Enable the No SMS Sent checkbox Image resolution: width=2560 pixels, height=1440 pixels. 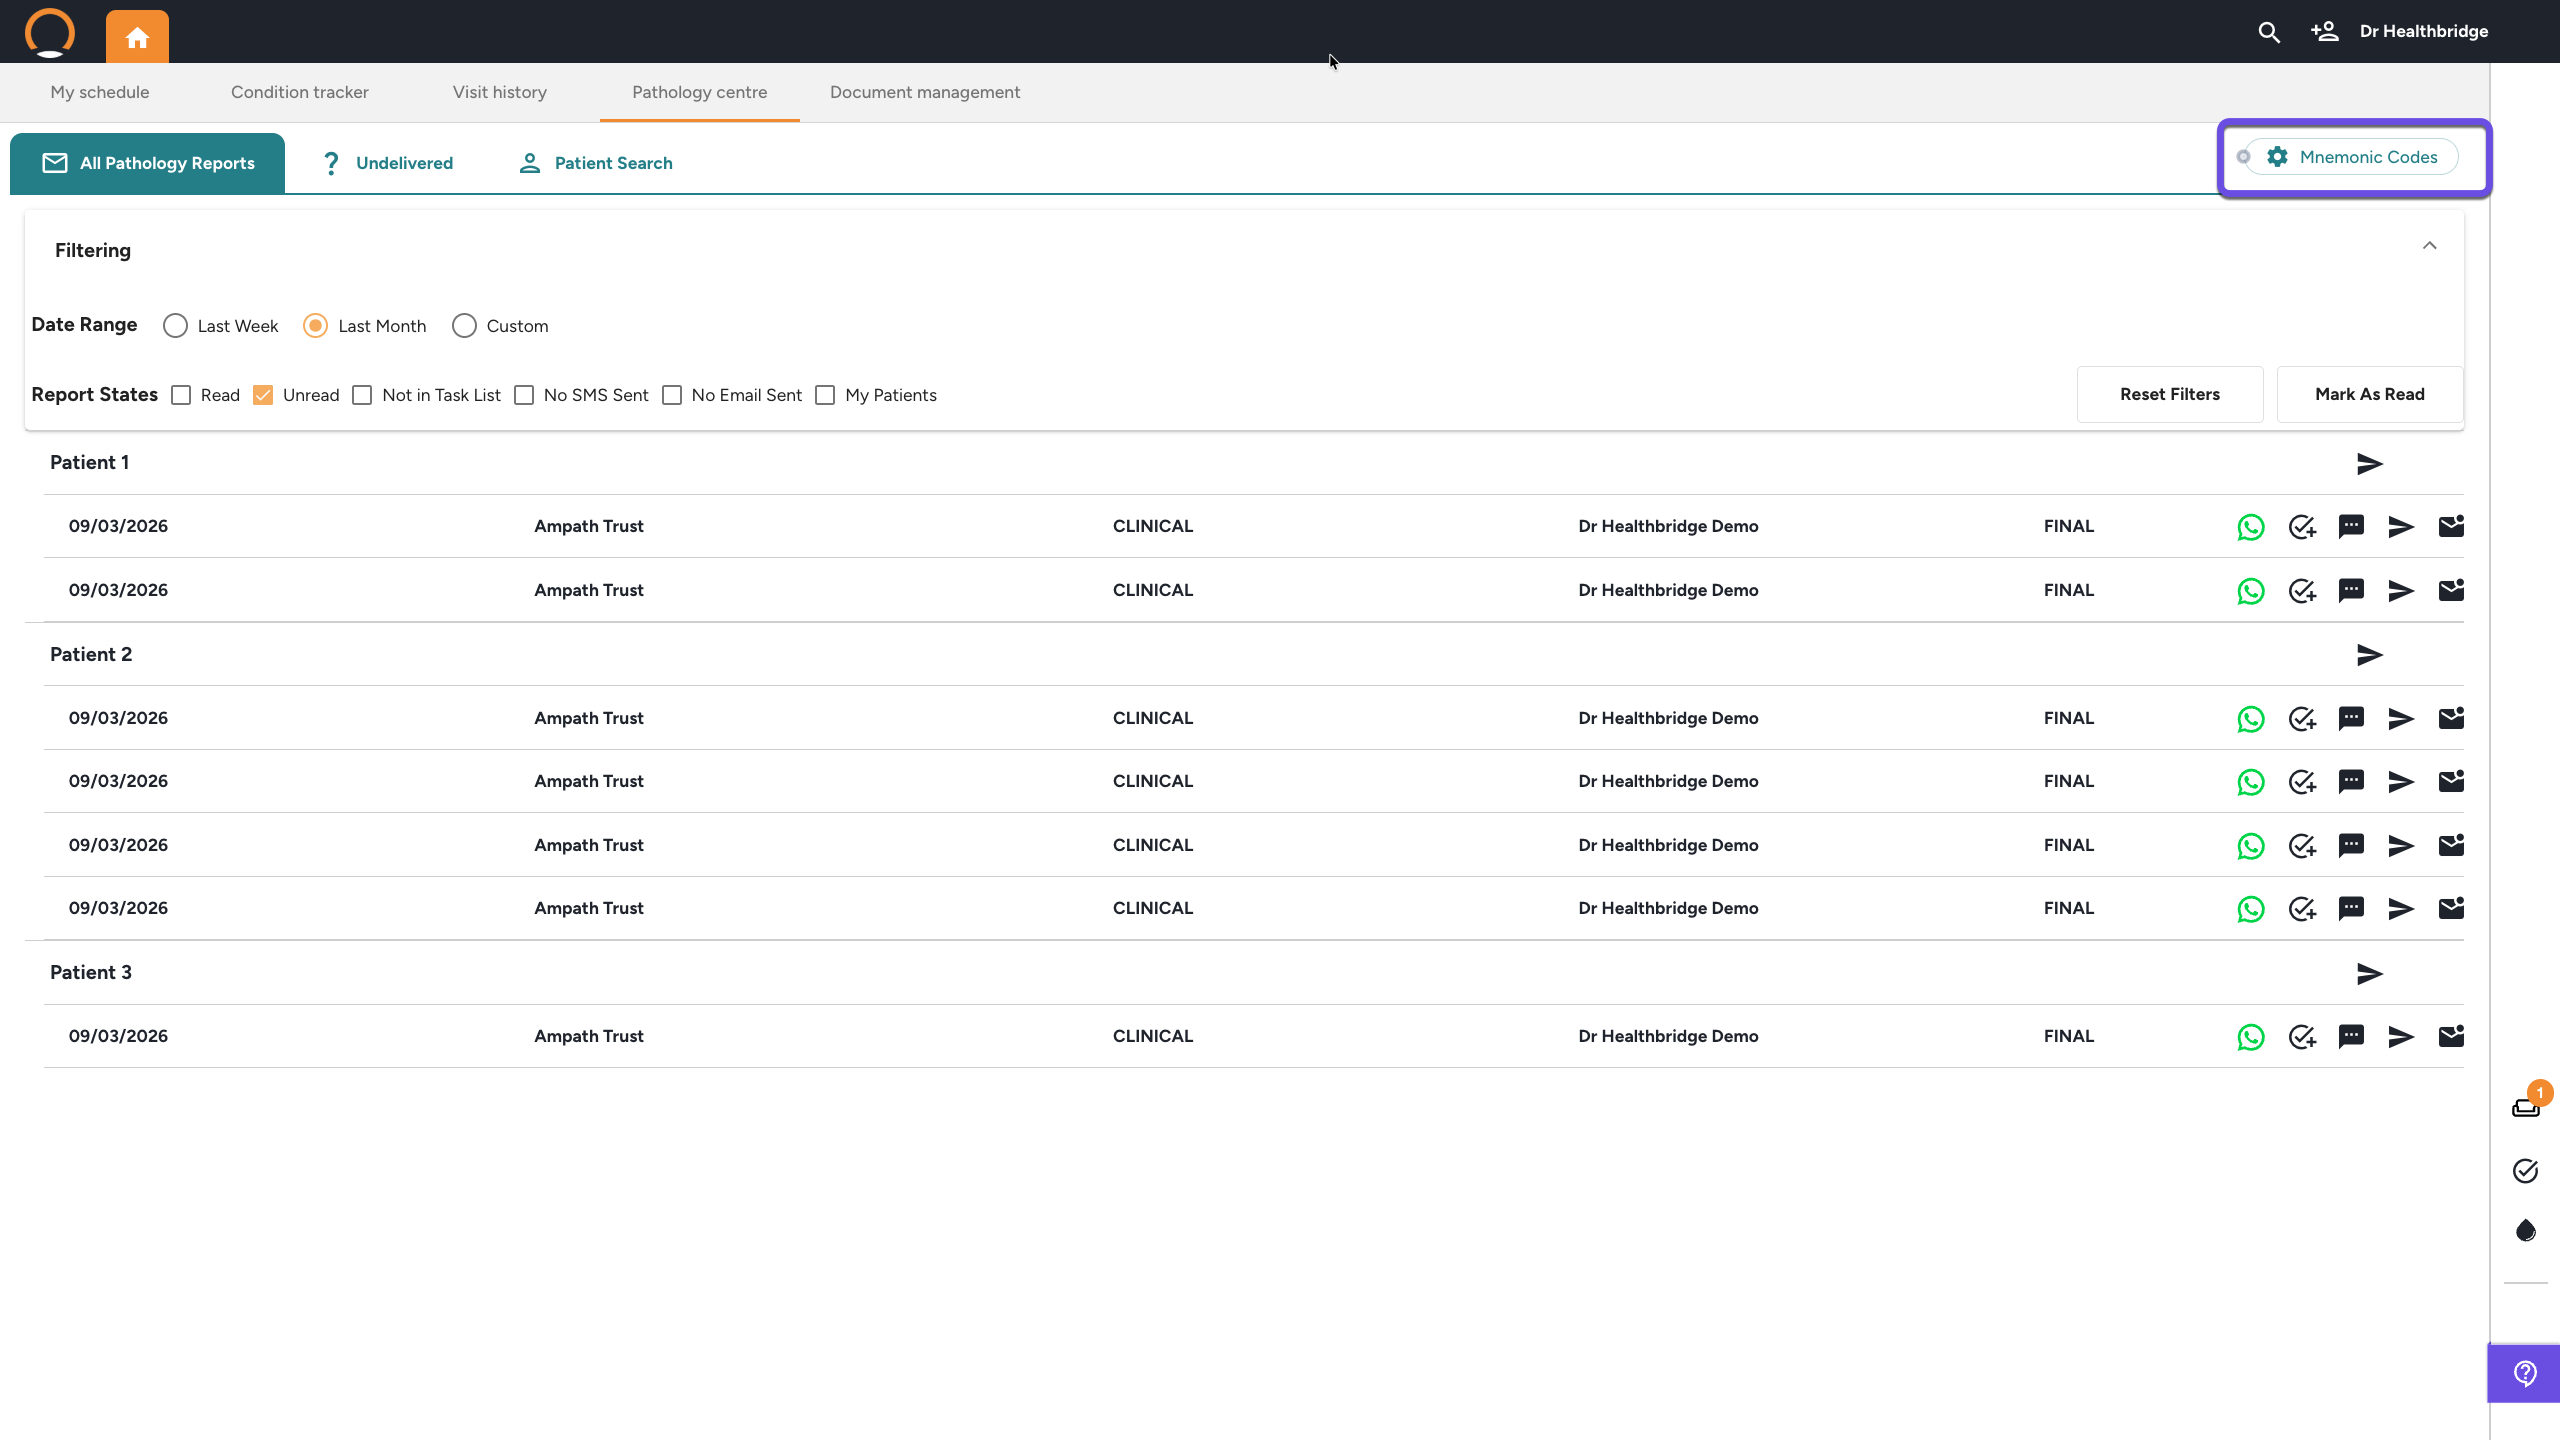[524, 395]
